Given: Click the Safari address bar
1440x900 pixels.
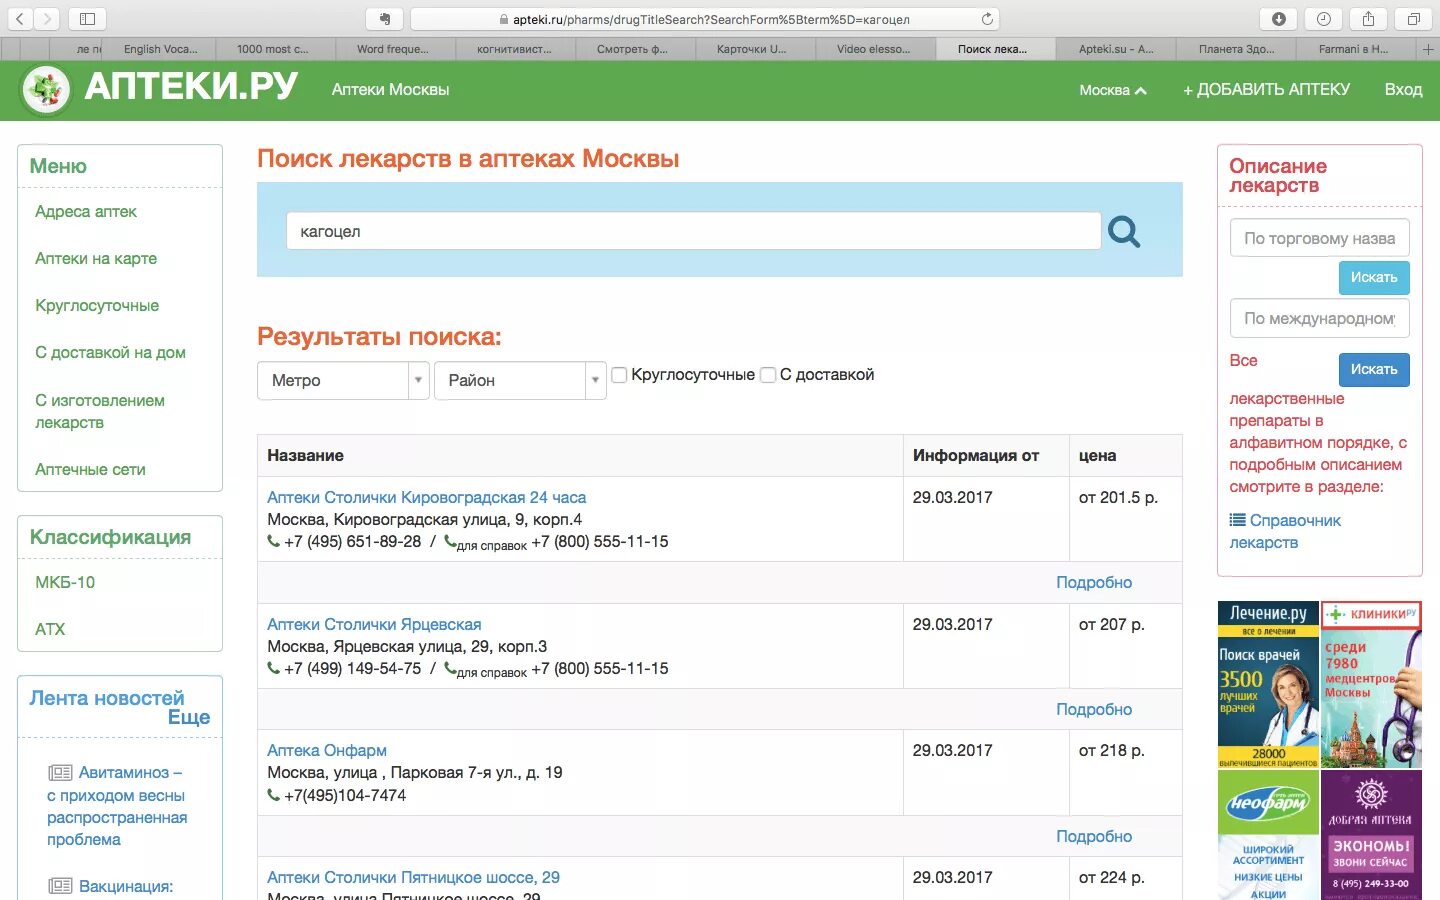Looking at the screenshot, I should (704, 19).
